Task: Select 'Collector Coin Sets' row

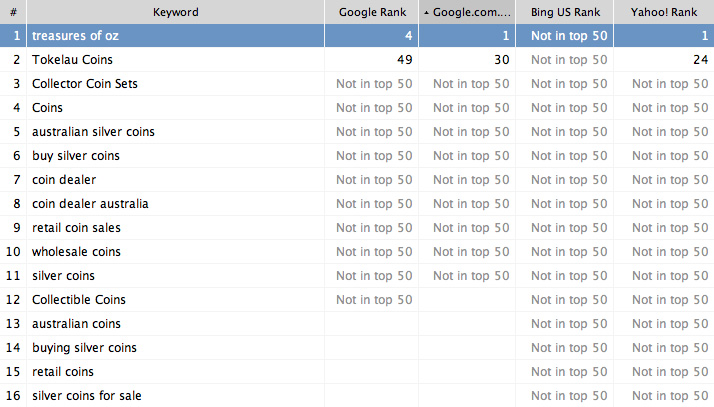Action: tap(357, 84)
